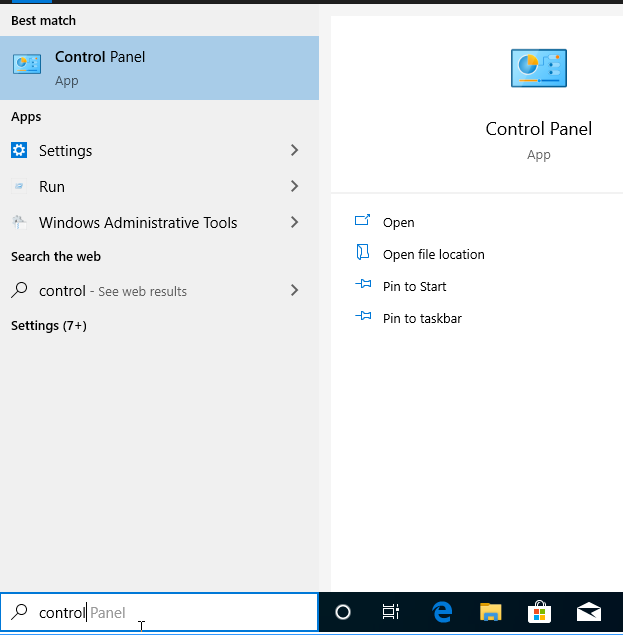Expand the control web search arrow
Image resolution: width=623 pixels, height=638 pixels.
coord(294,291)
